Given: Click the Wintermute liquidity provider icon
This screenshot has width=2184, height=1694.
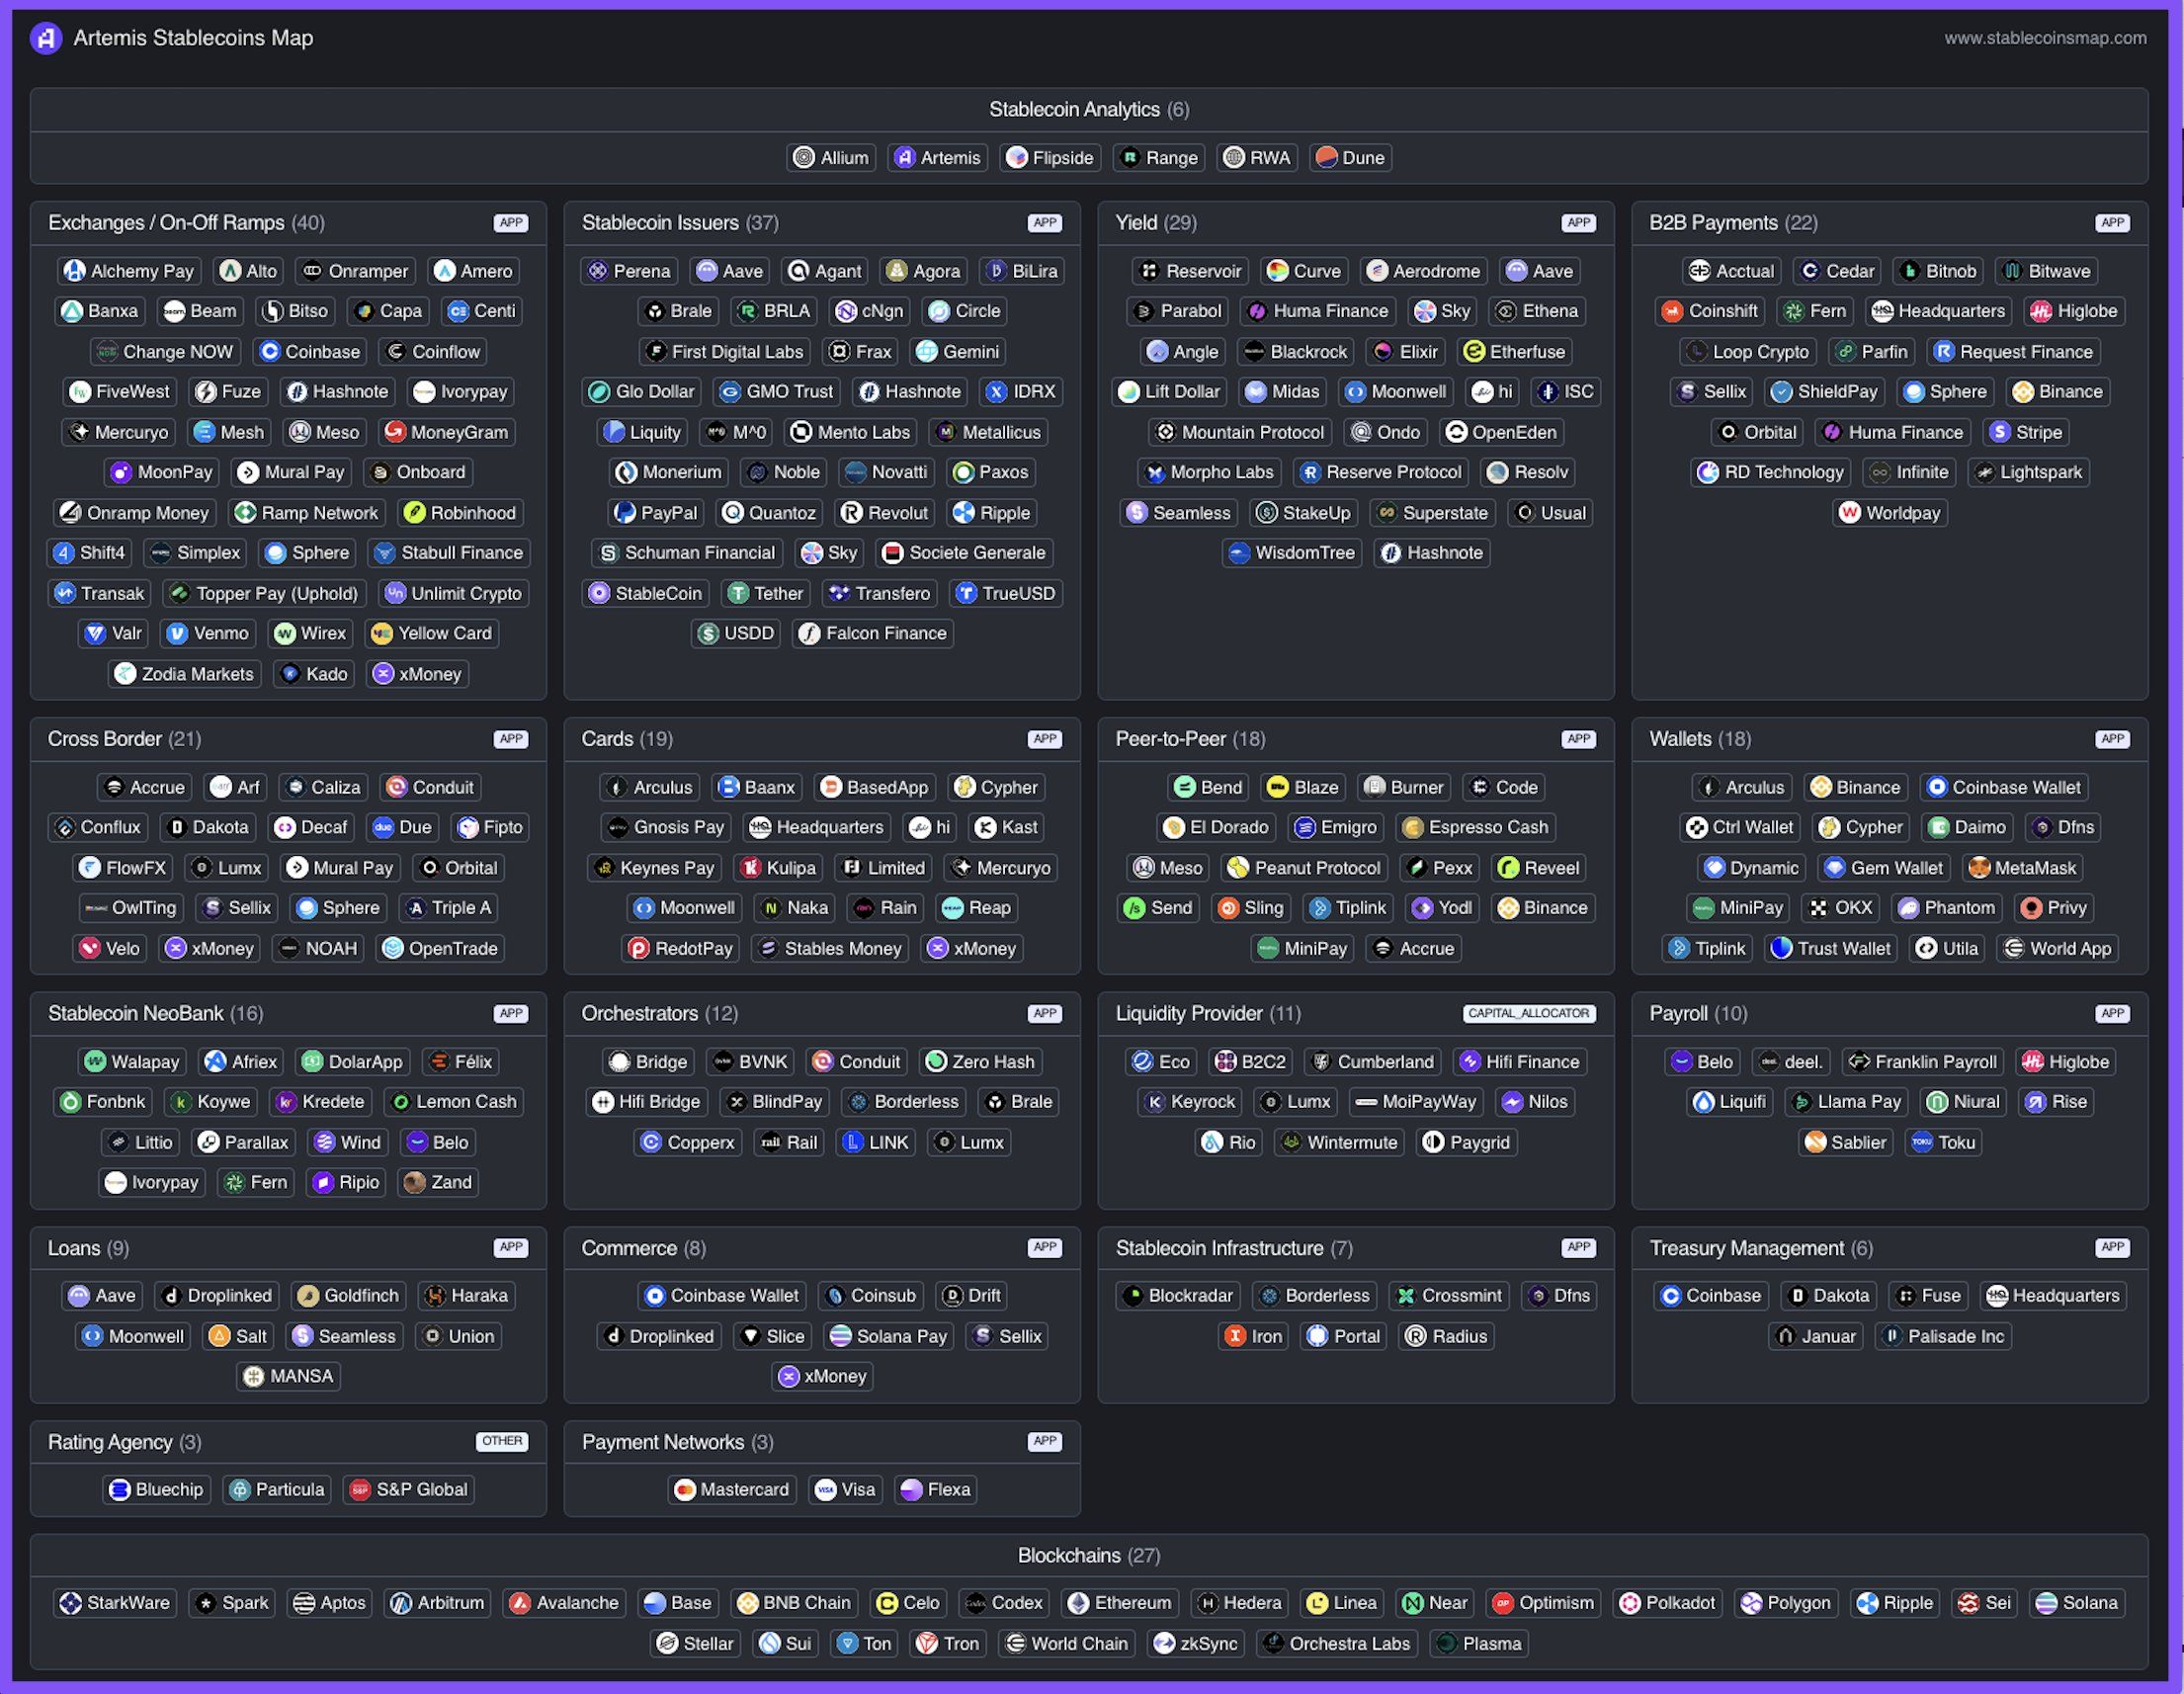Looking at the screenshot, I should (1291, 1142).
